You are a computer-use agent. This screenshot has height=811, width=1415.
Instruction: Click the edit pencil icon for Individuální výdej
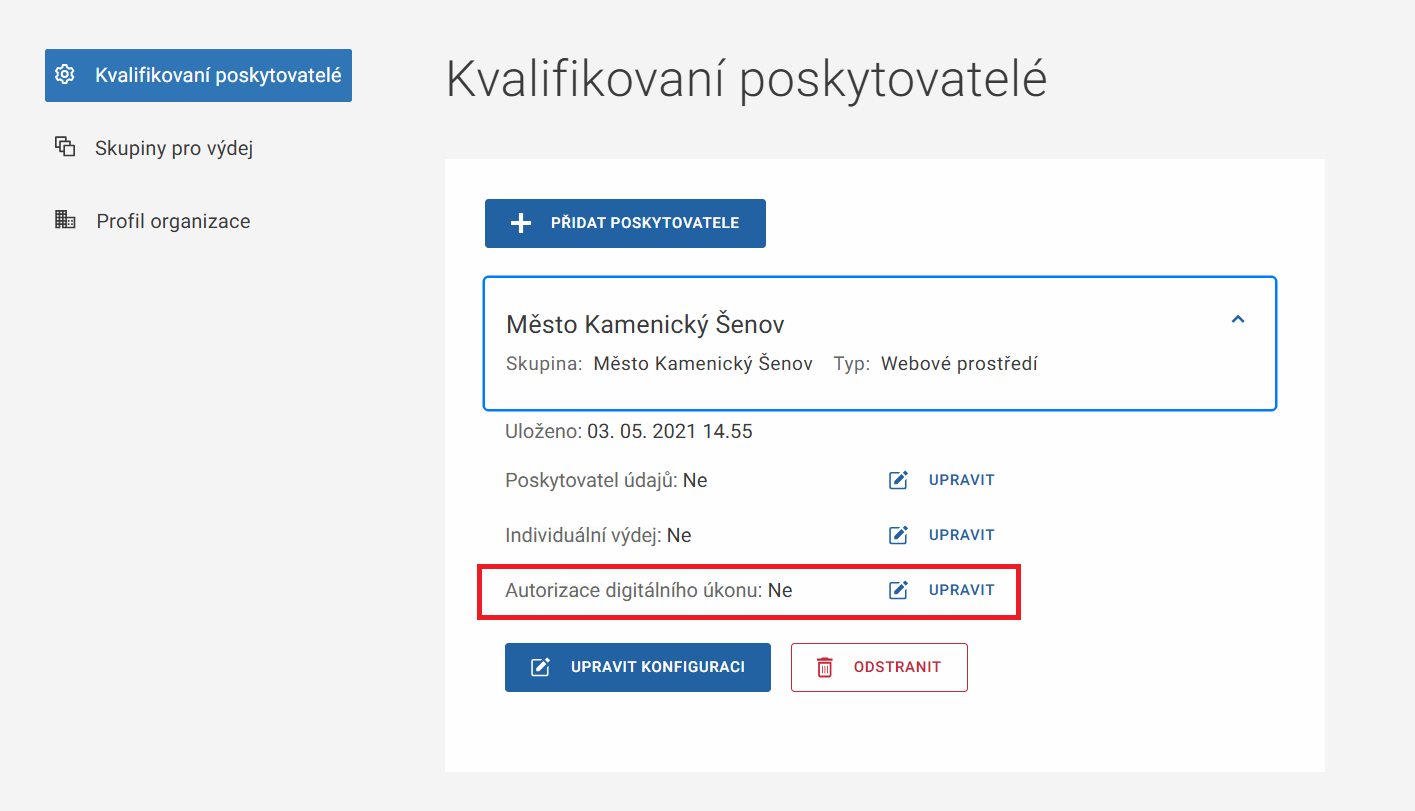899,535
